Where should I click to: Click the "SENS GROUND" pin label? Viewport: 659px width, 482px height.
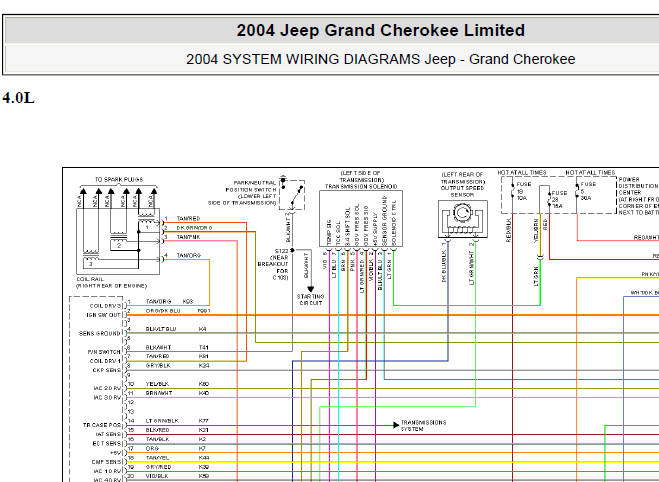100,334
